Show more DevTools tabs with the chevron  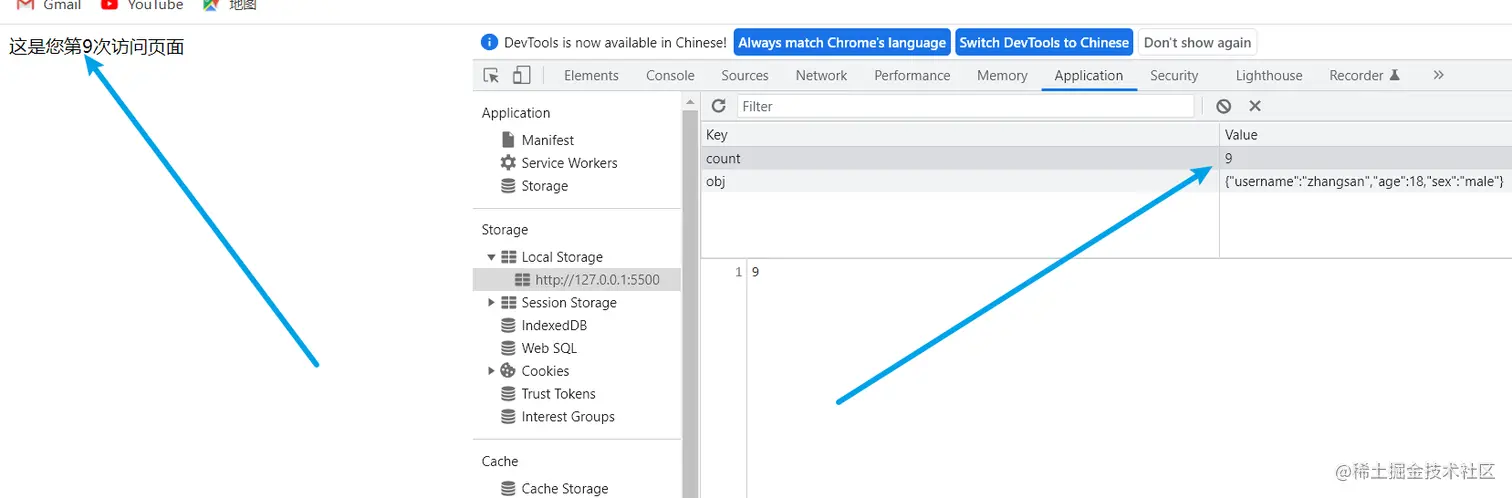[1438, 76]
